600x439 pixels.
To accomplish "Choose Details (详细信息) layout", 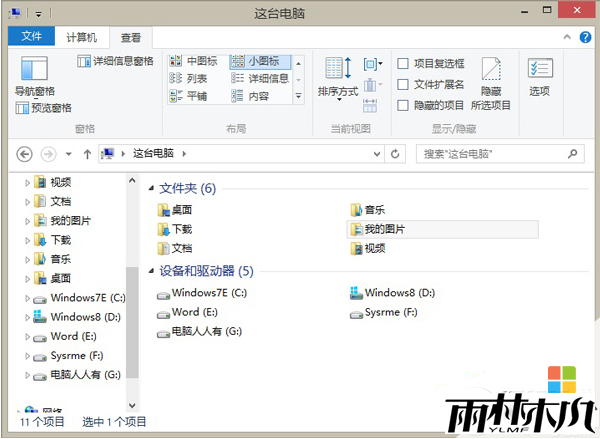I will coord(260,78).
